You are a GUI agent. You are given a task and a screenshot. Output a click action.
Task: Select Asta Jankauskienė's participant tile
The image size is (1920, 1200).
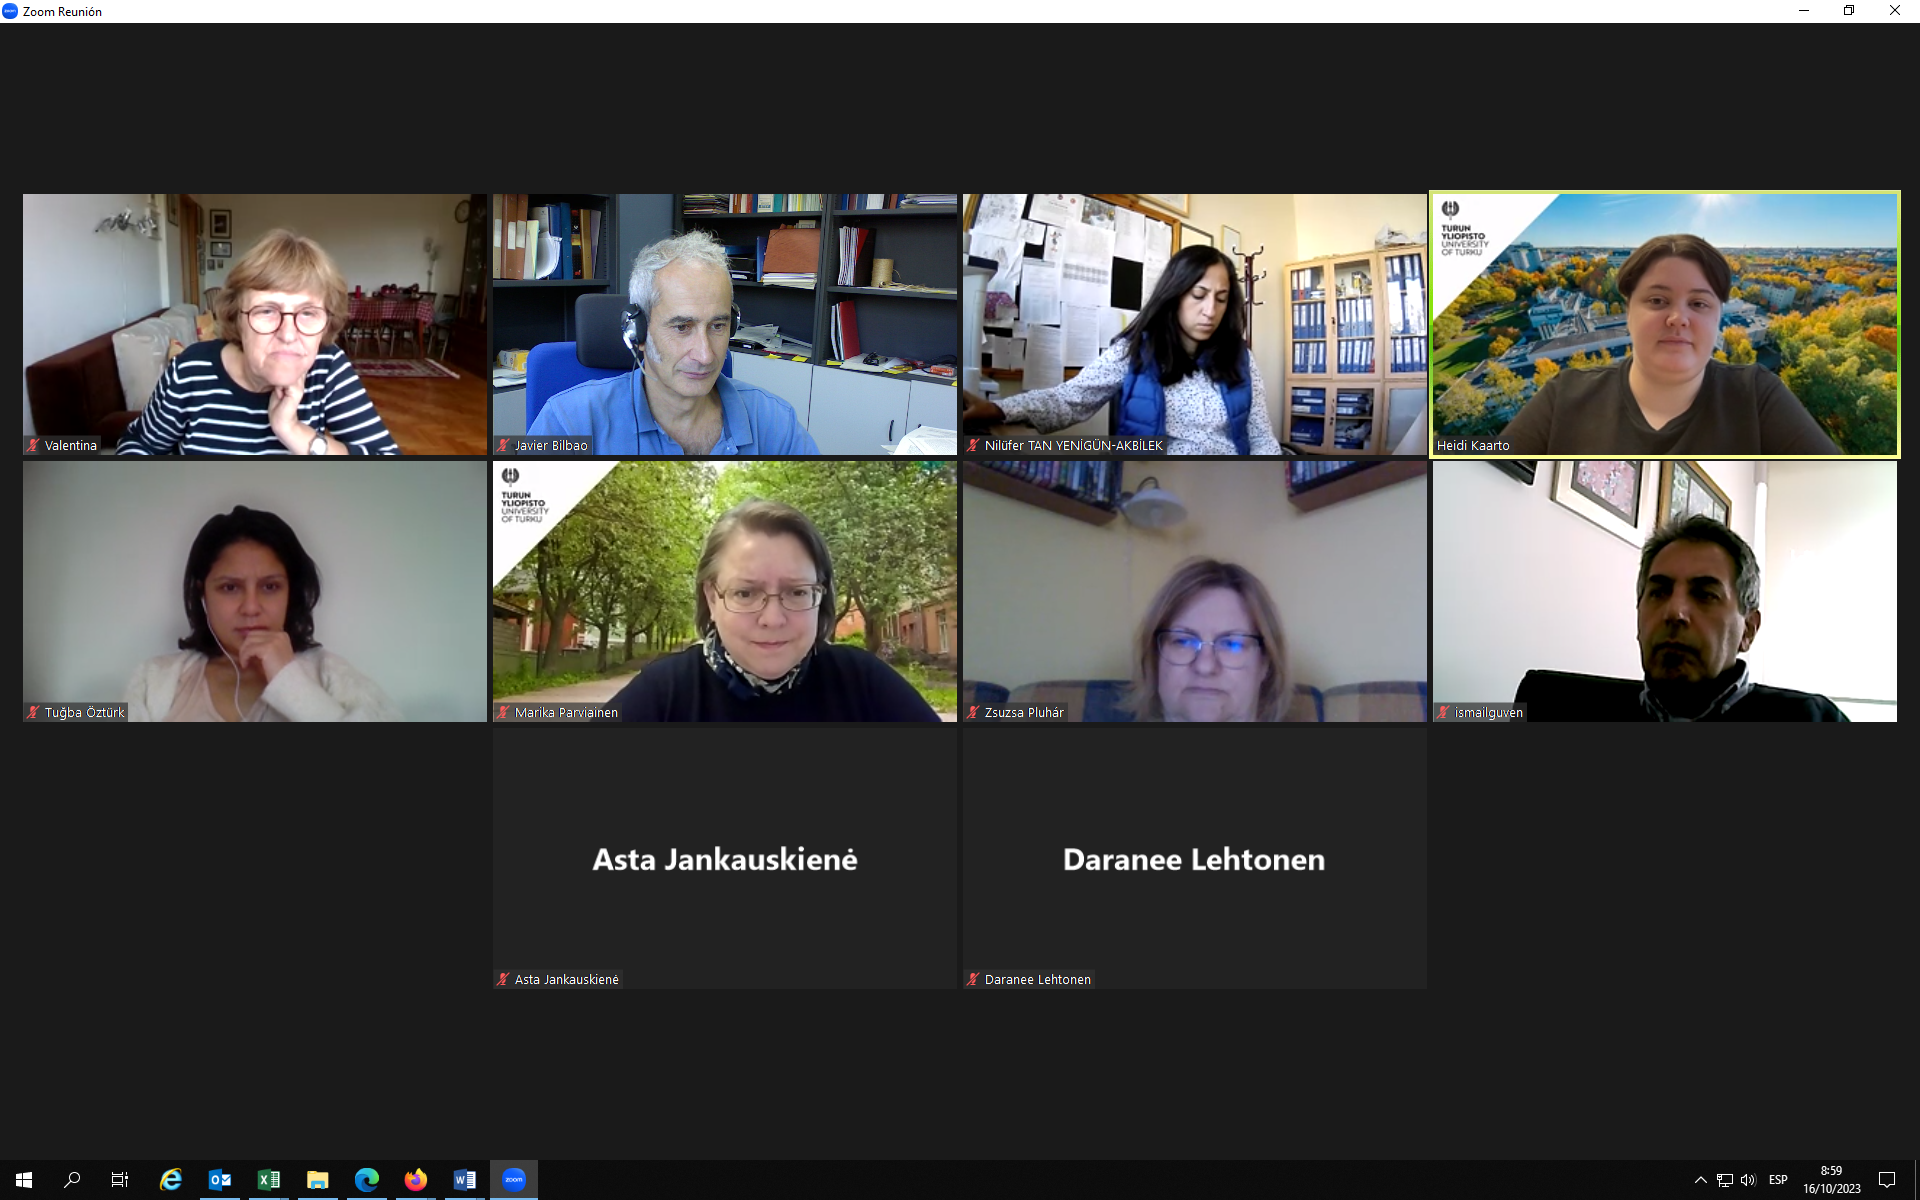pyautogui.click(x=725, y=858)
